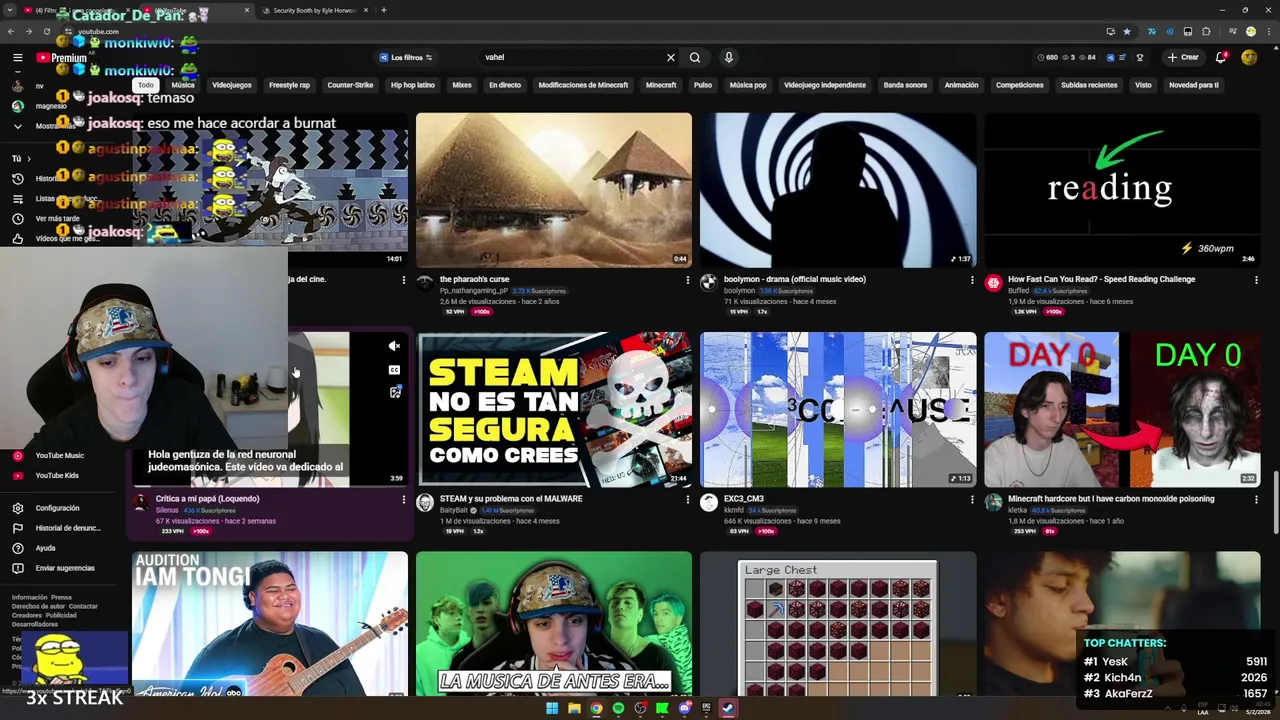The width and height of the screenshot is (1280, 720).
Task: Click the search magnifier button
Action: pyautogui.click(x=695, y=57)
